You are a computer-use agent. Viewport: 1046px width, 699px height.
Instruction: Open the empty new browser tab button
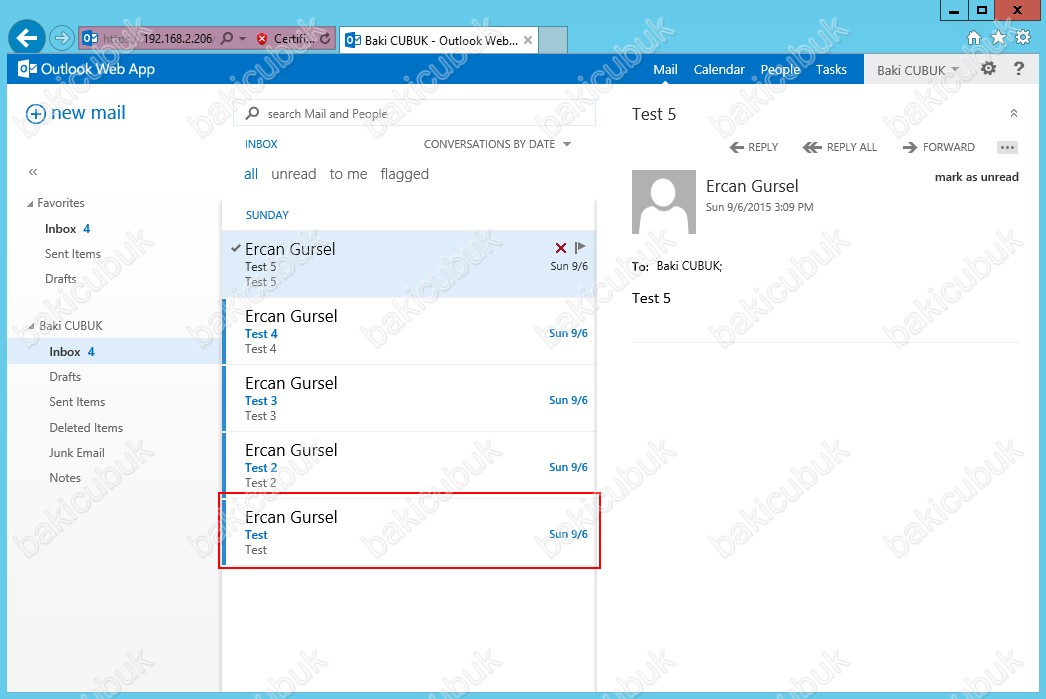[x=553, y=40]
